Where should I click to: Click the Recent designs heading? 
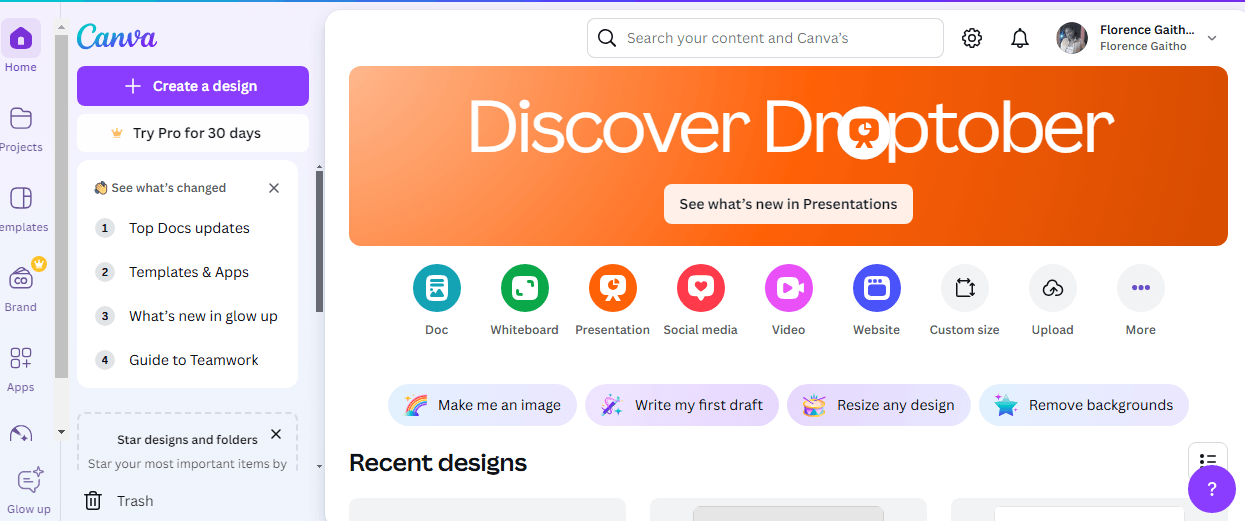438,463
